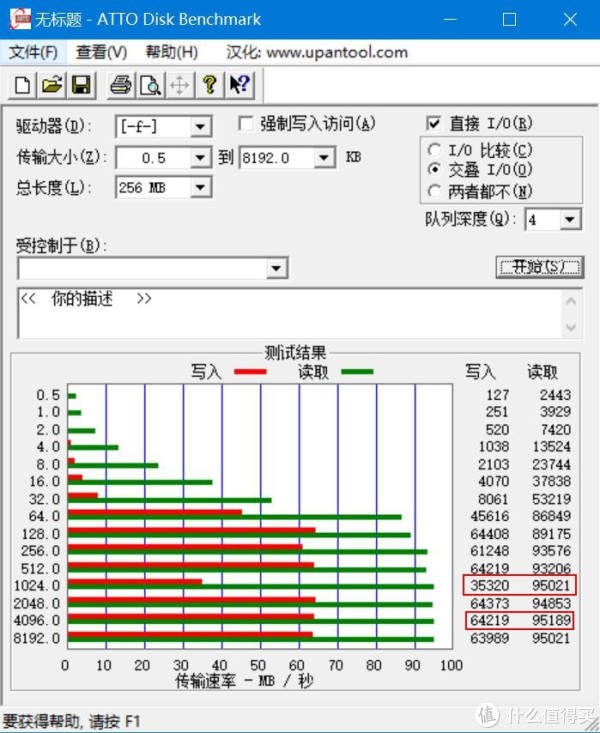The height and width of the screenshot is (733, 600).
Task: Open the 文件(F) menu
Action: pyautogui.click(x=33, y=52)
